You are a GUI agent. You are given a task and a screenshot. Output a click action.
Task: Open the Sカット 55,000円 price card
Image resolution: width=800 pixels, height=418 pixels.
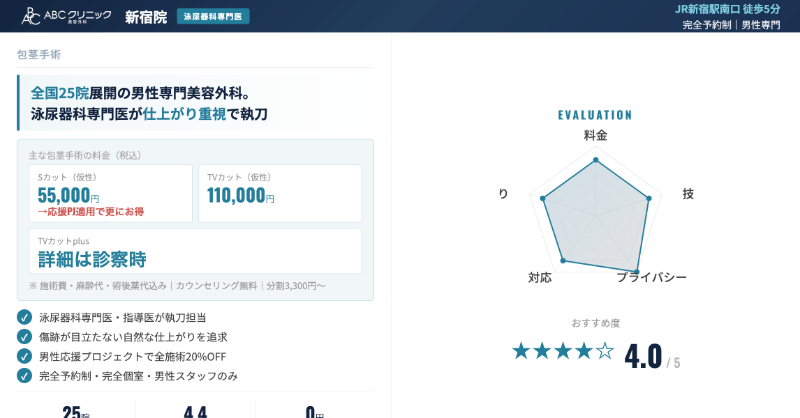[x=110, y=192]
